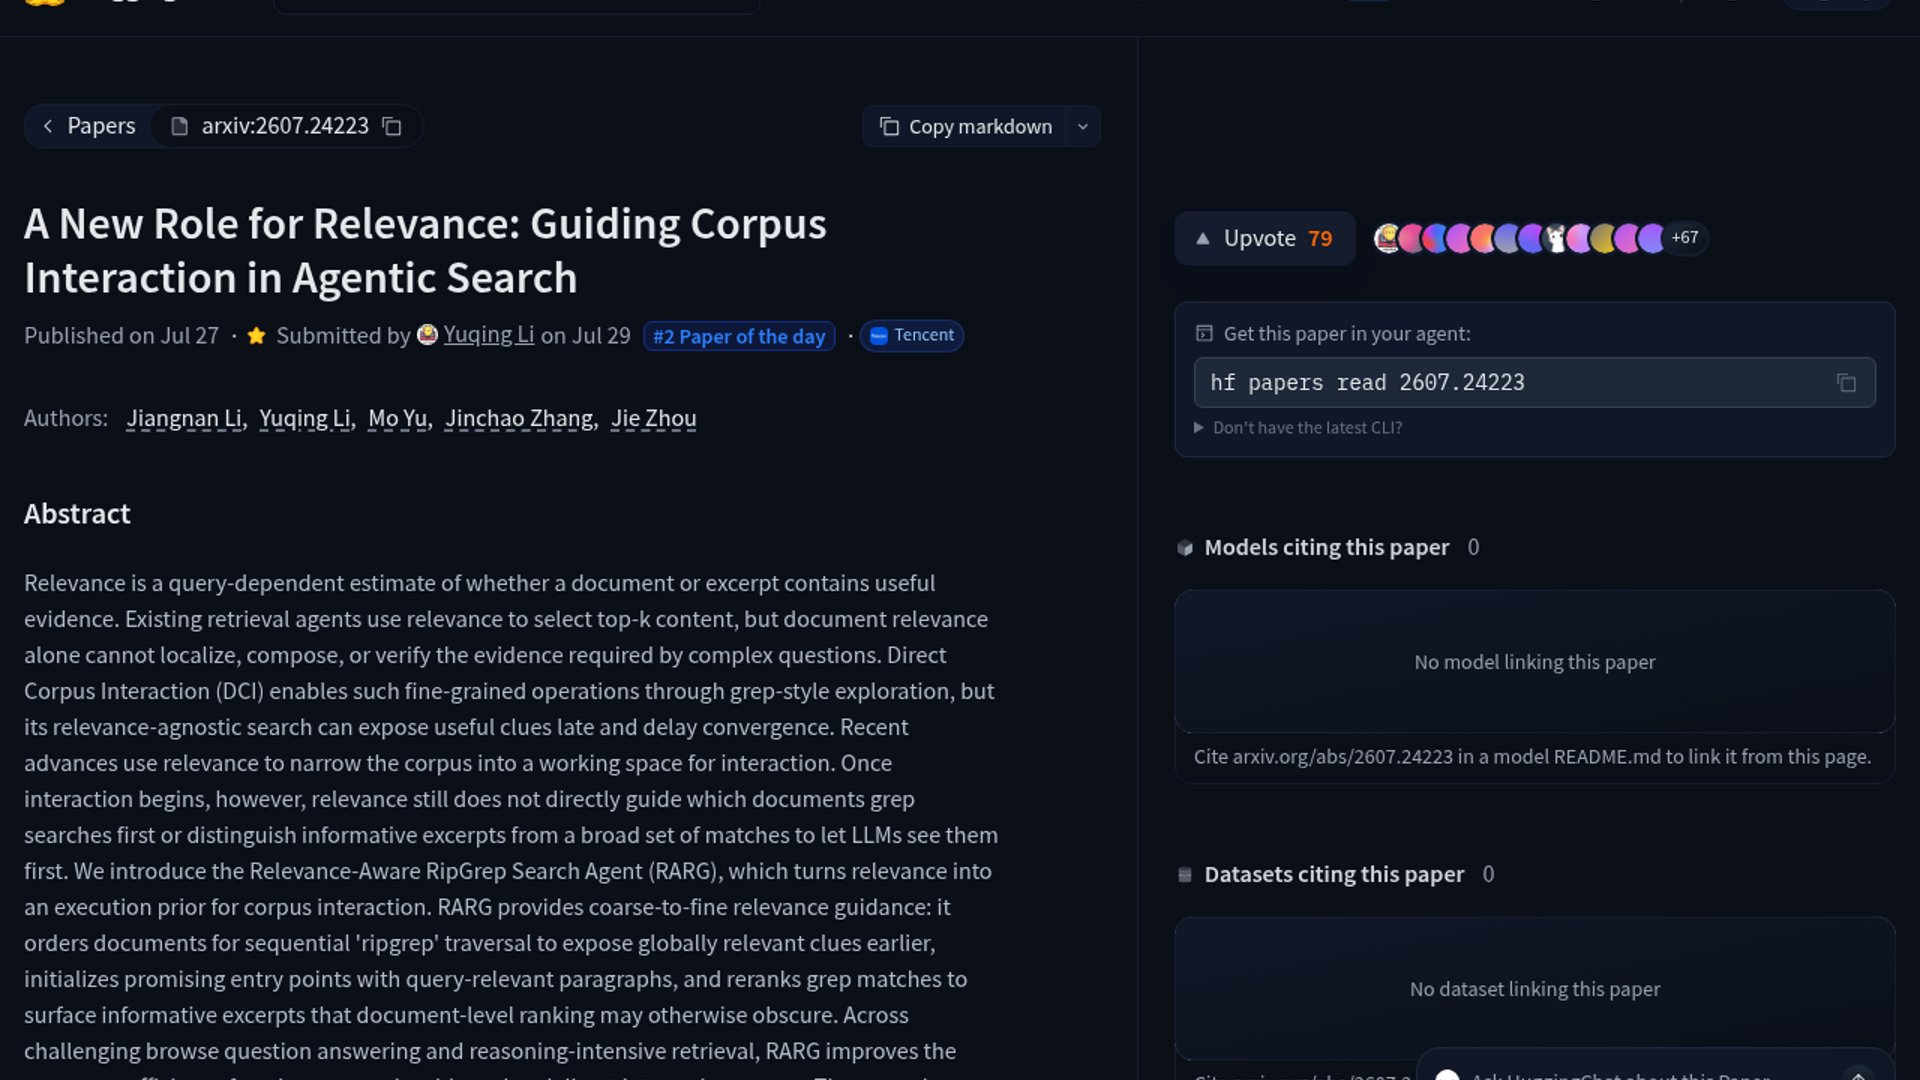Open the Tencent organization badge
Image resolution: width=1920 pixels, height=1080 pixels.
click(911, 336)
